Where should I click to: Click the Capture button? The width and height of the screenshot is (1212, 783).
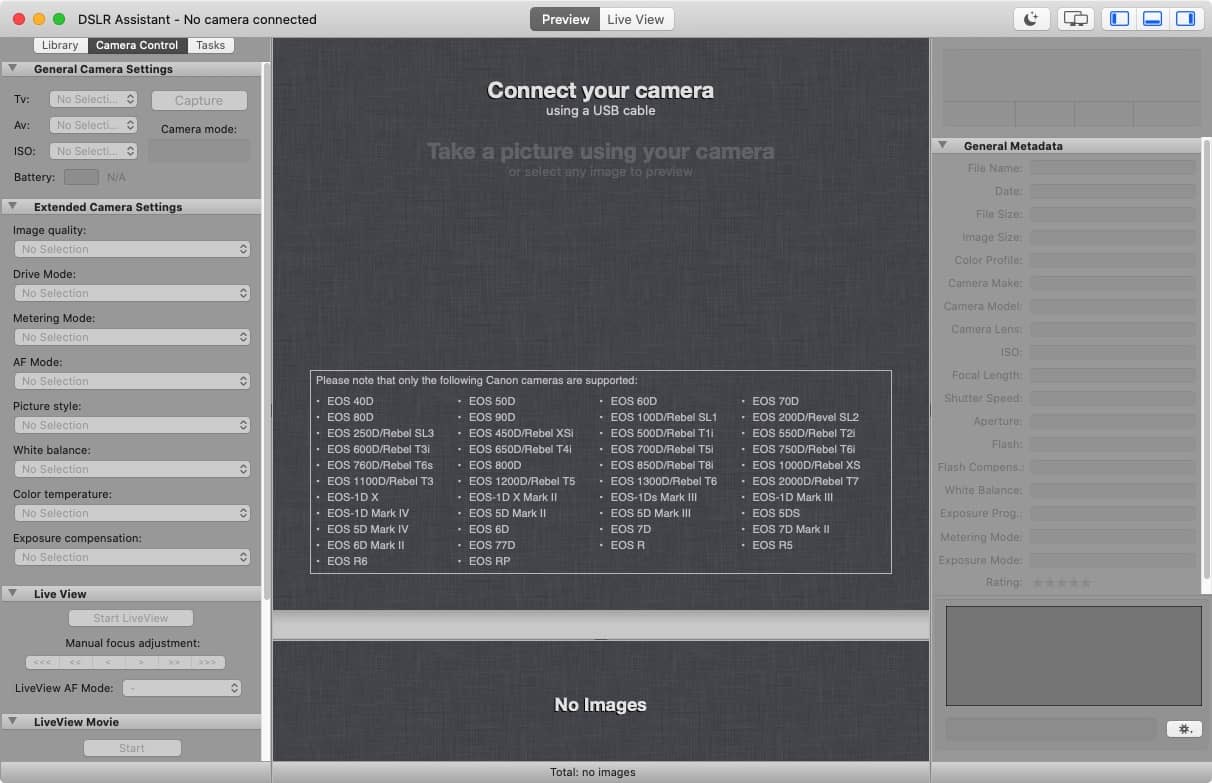coord(199,100)
